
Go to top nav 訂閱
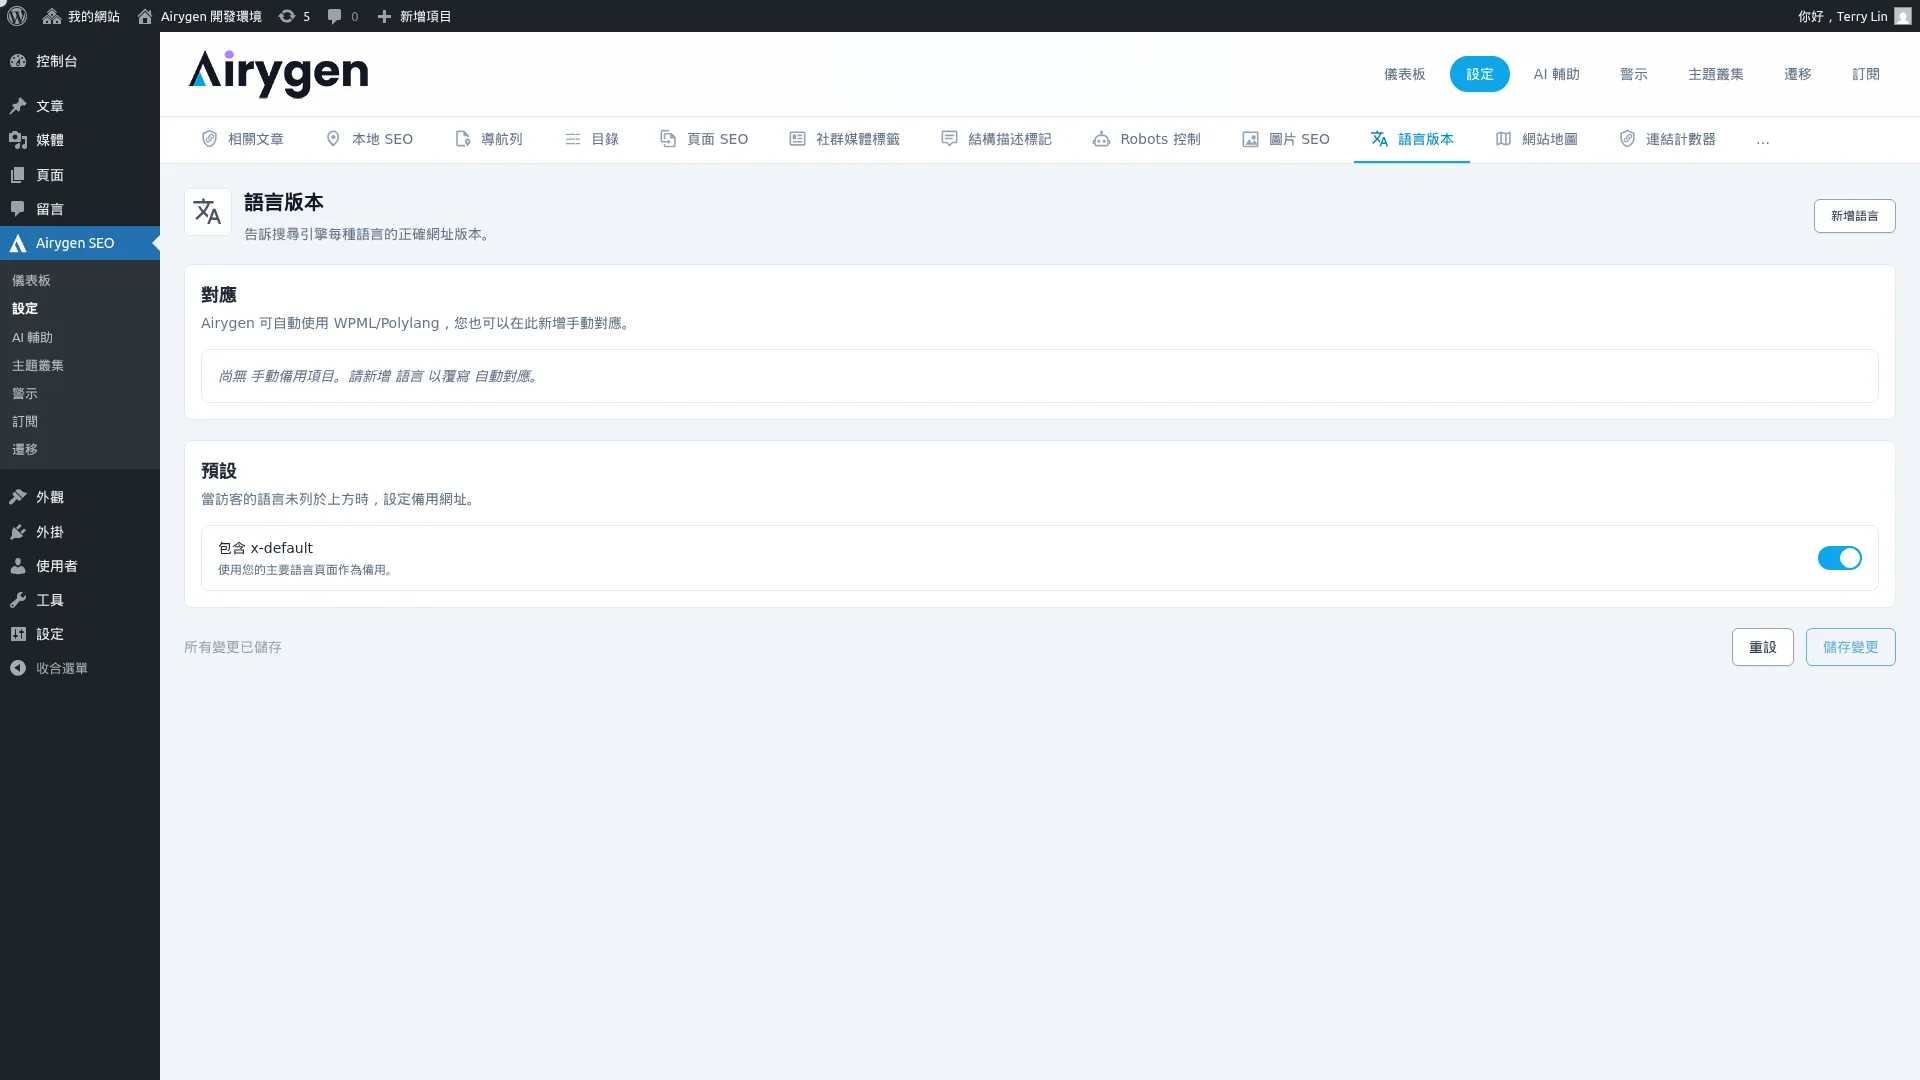pos(1866,74)
